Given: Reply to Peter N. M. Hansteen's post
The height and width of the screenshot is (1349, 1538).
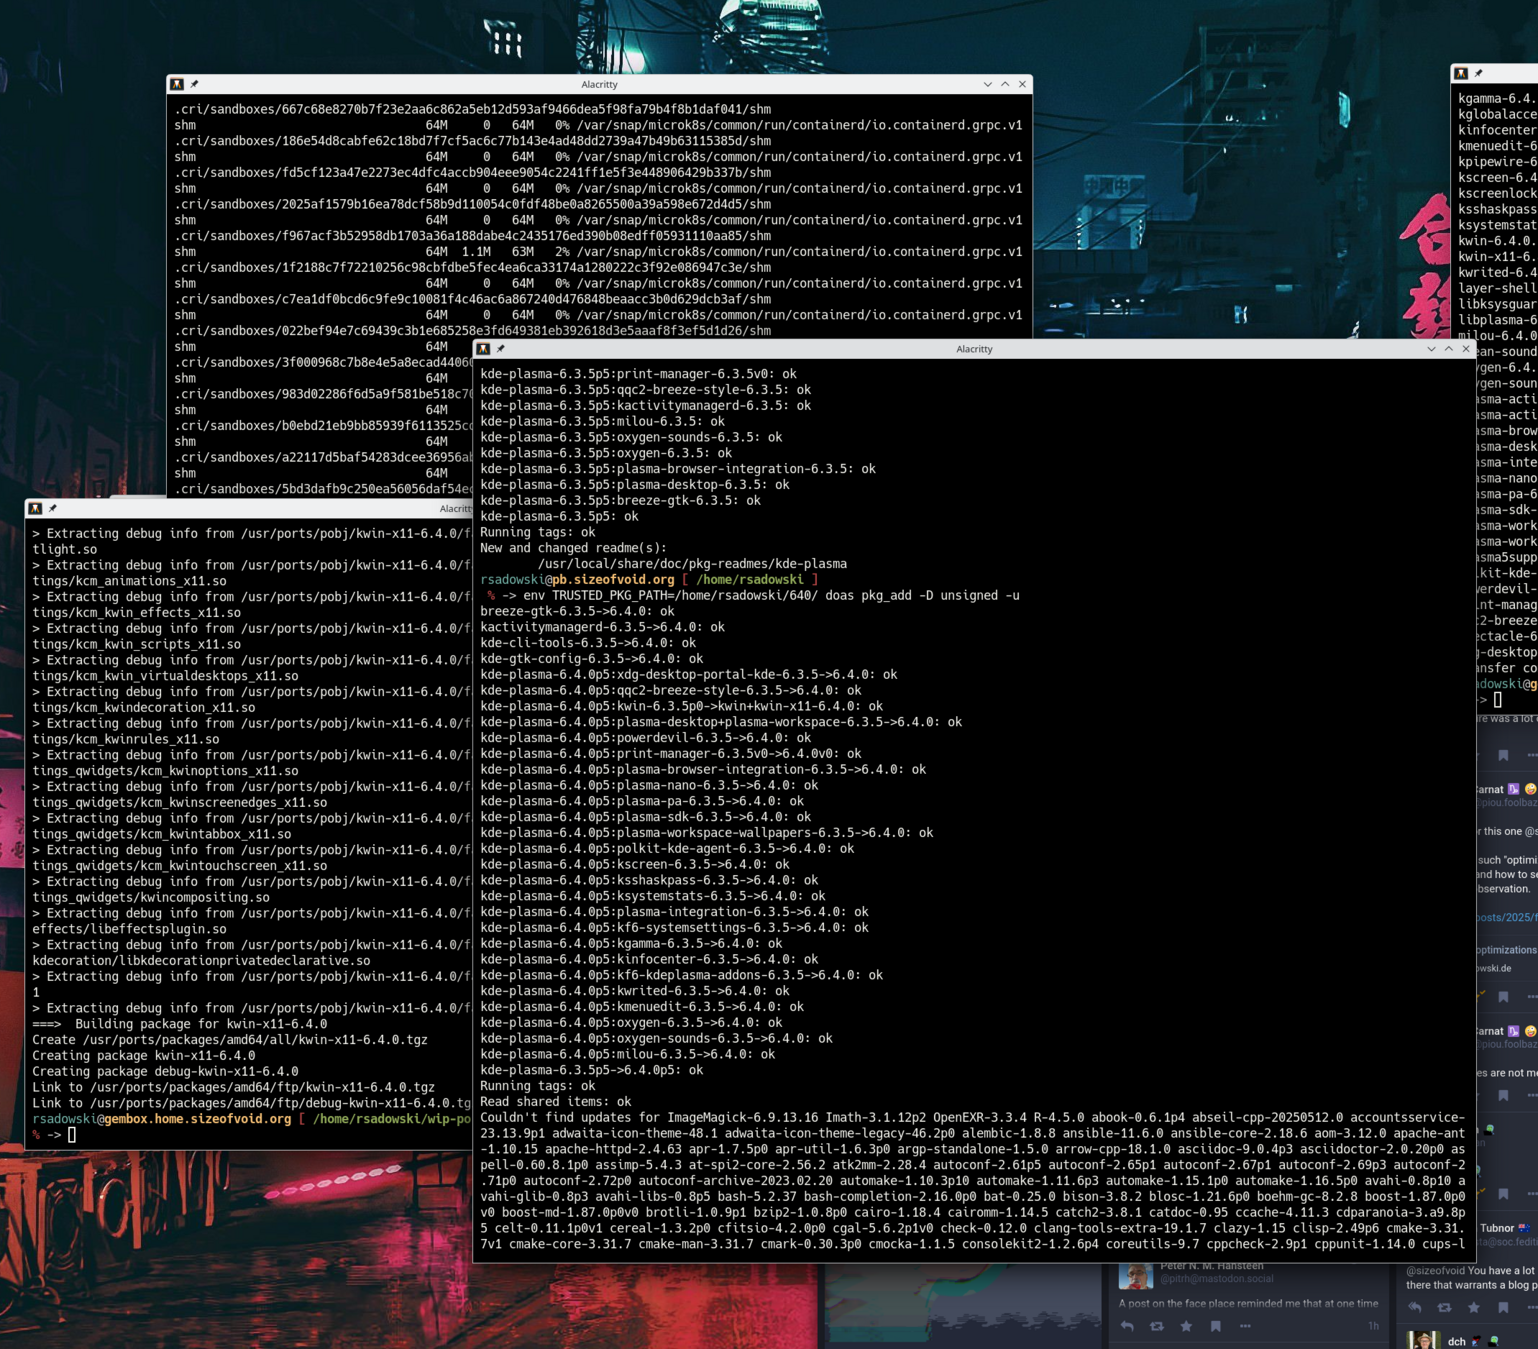Looking at the screenshot, I should point(1127,1326).
